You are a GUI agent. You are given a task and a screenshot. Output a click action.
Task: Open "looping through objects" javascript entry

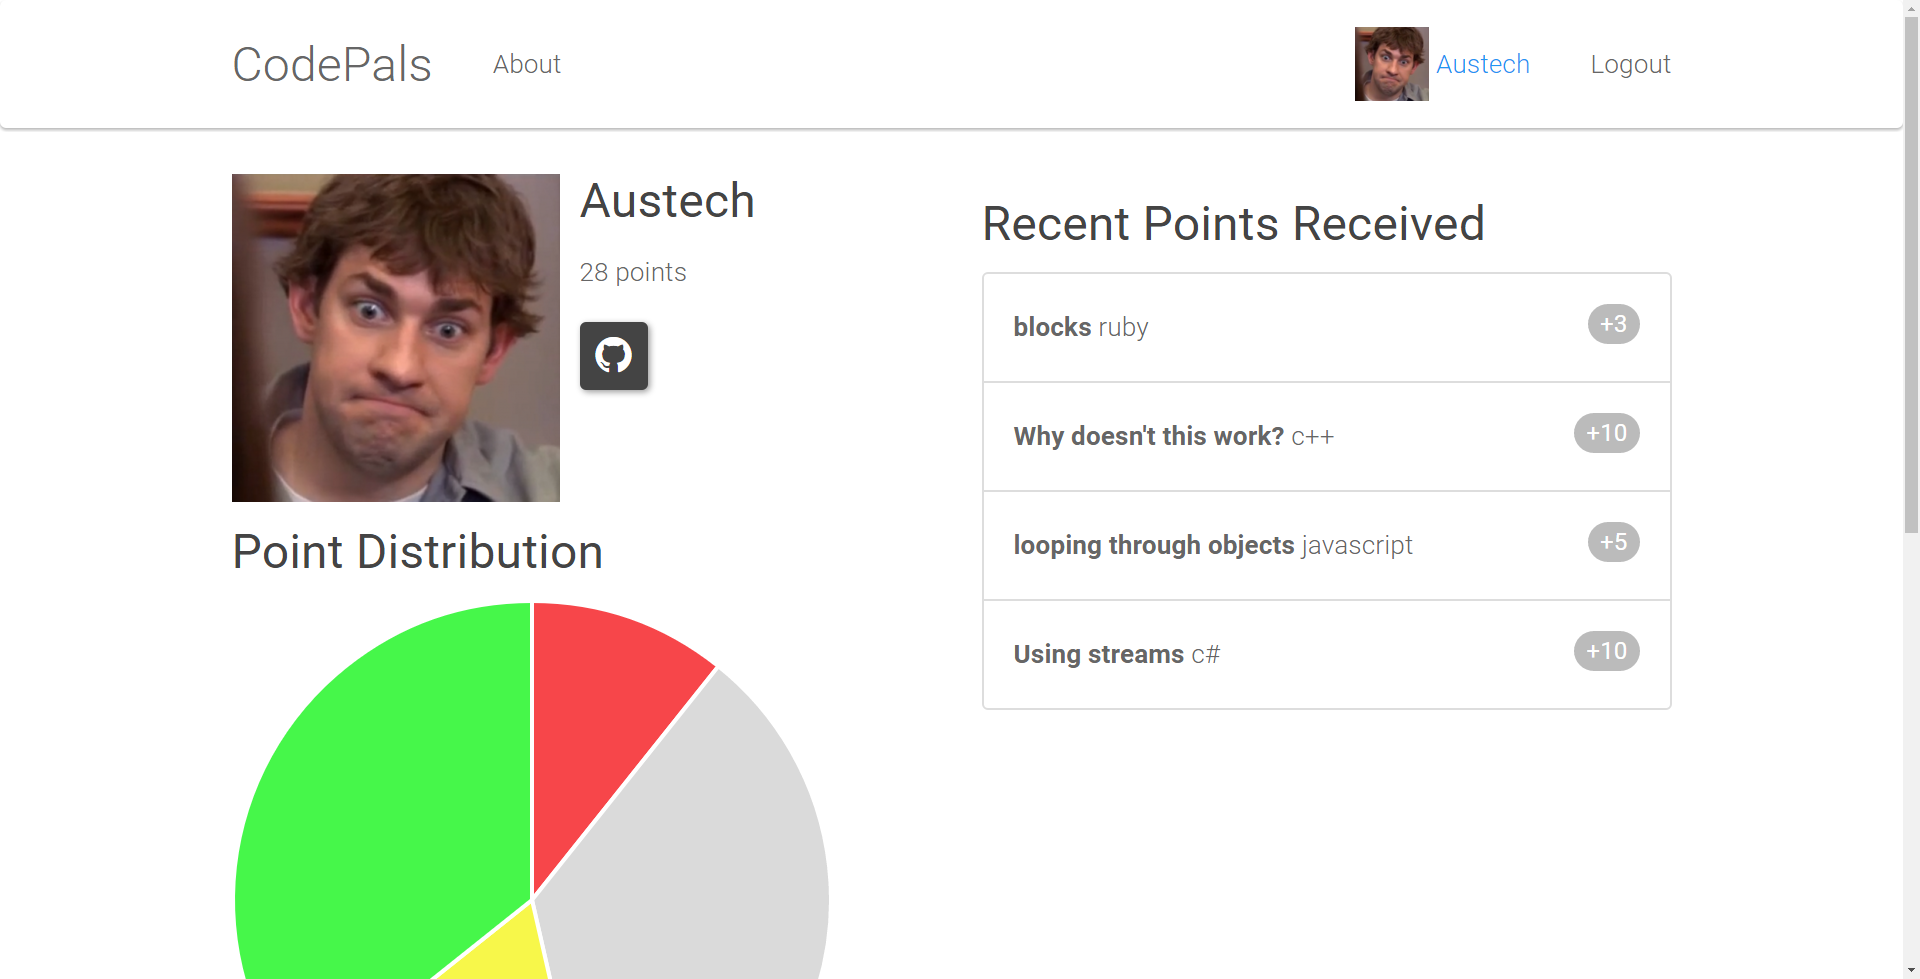click(1327, 546)
